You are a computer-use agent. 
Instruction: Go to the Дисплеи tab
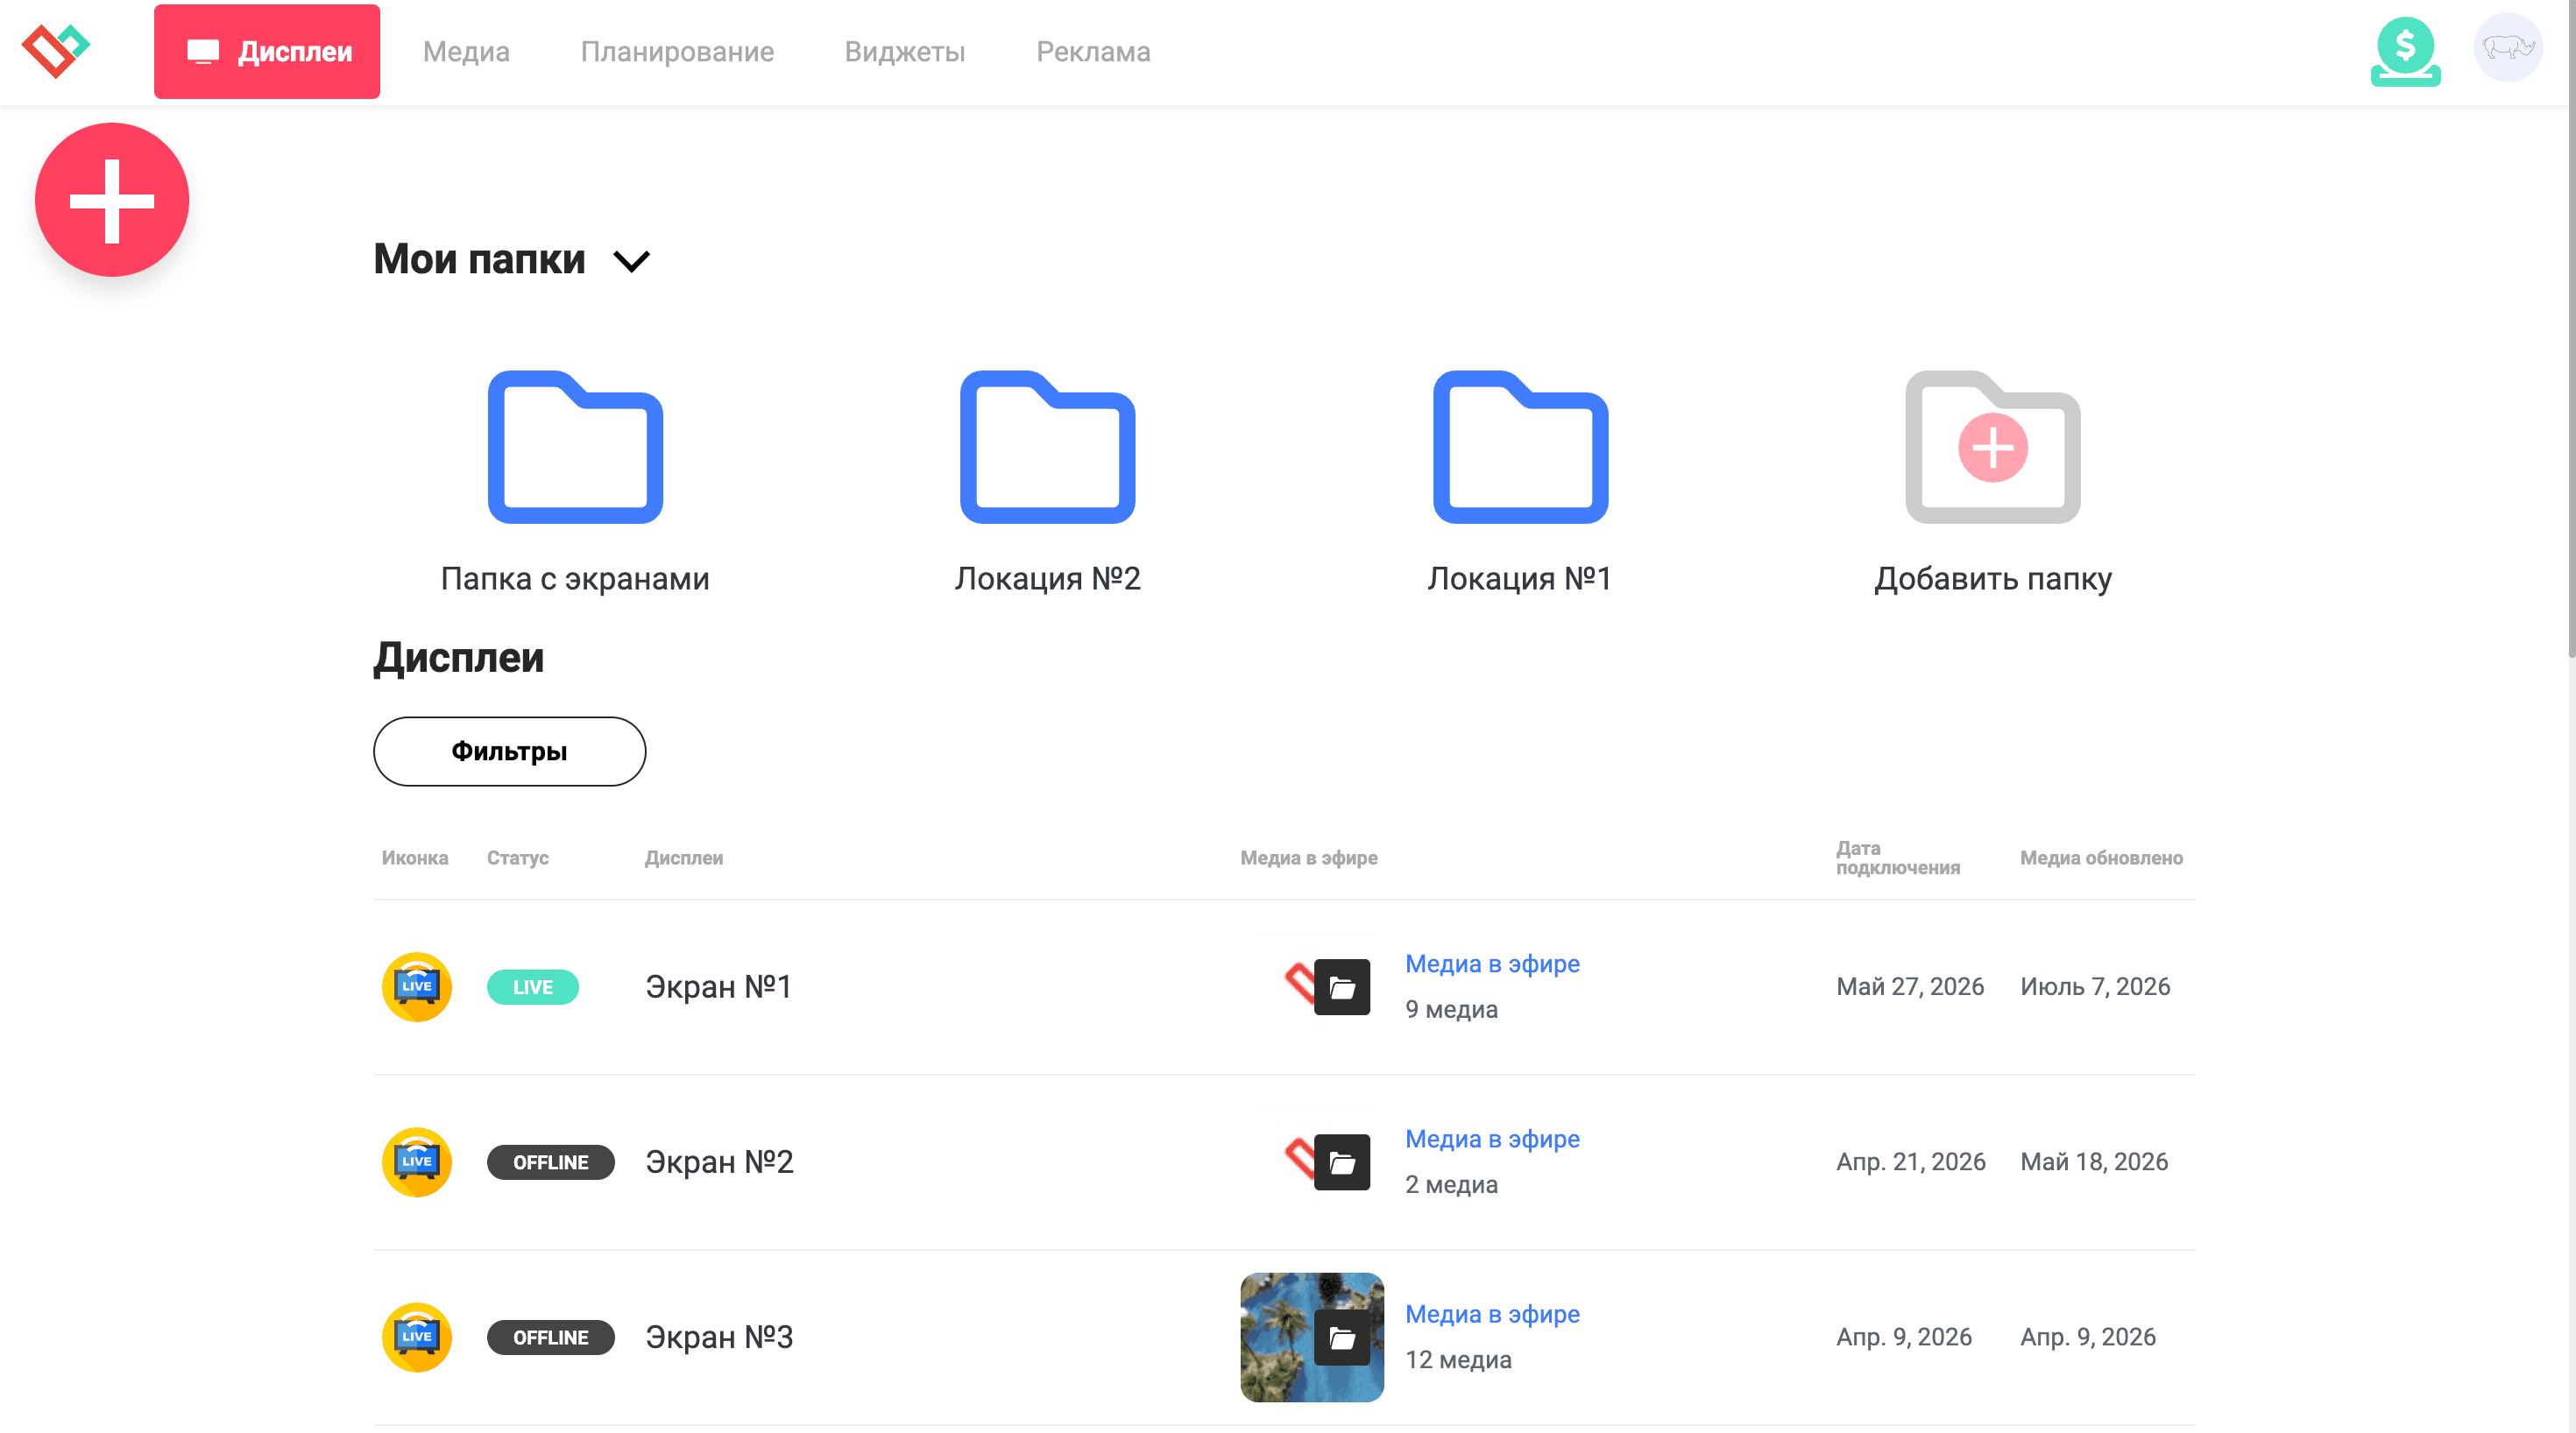point(267,51)
